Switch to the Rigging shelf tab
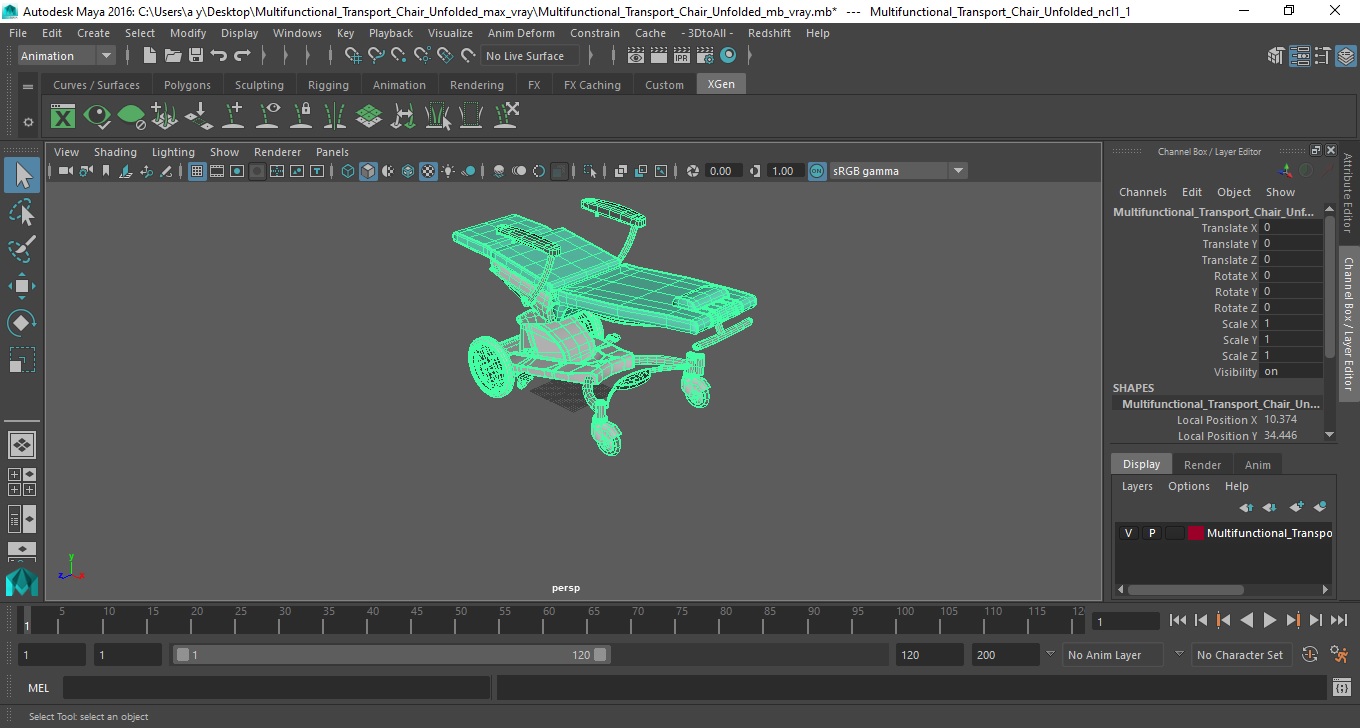Screen dimensions: 1360x728 pyautogui.click(x=328, y=85)
